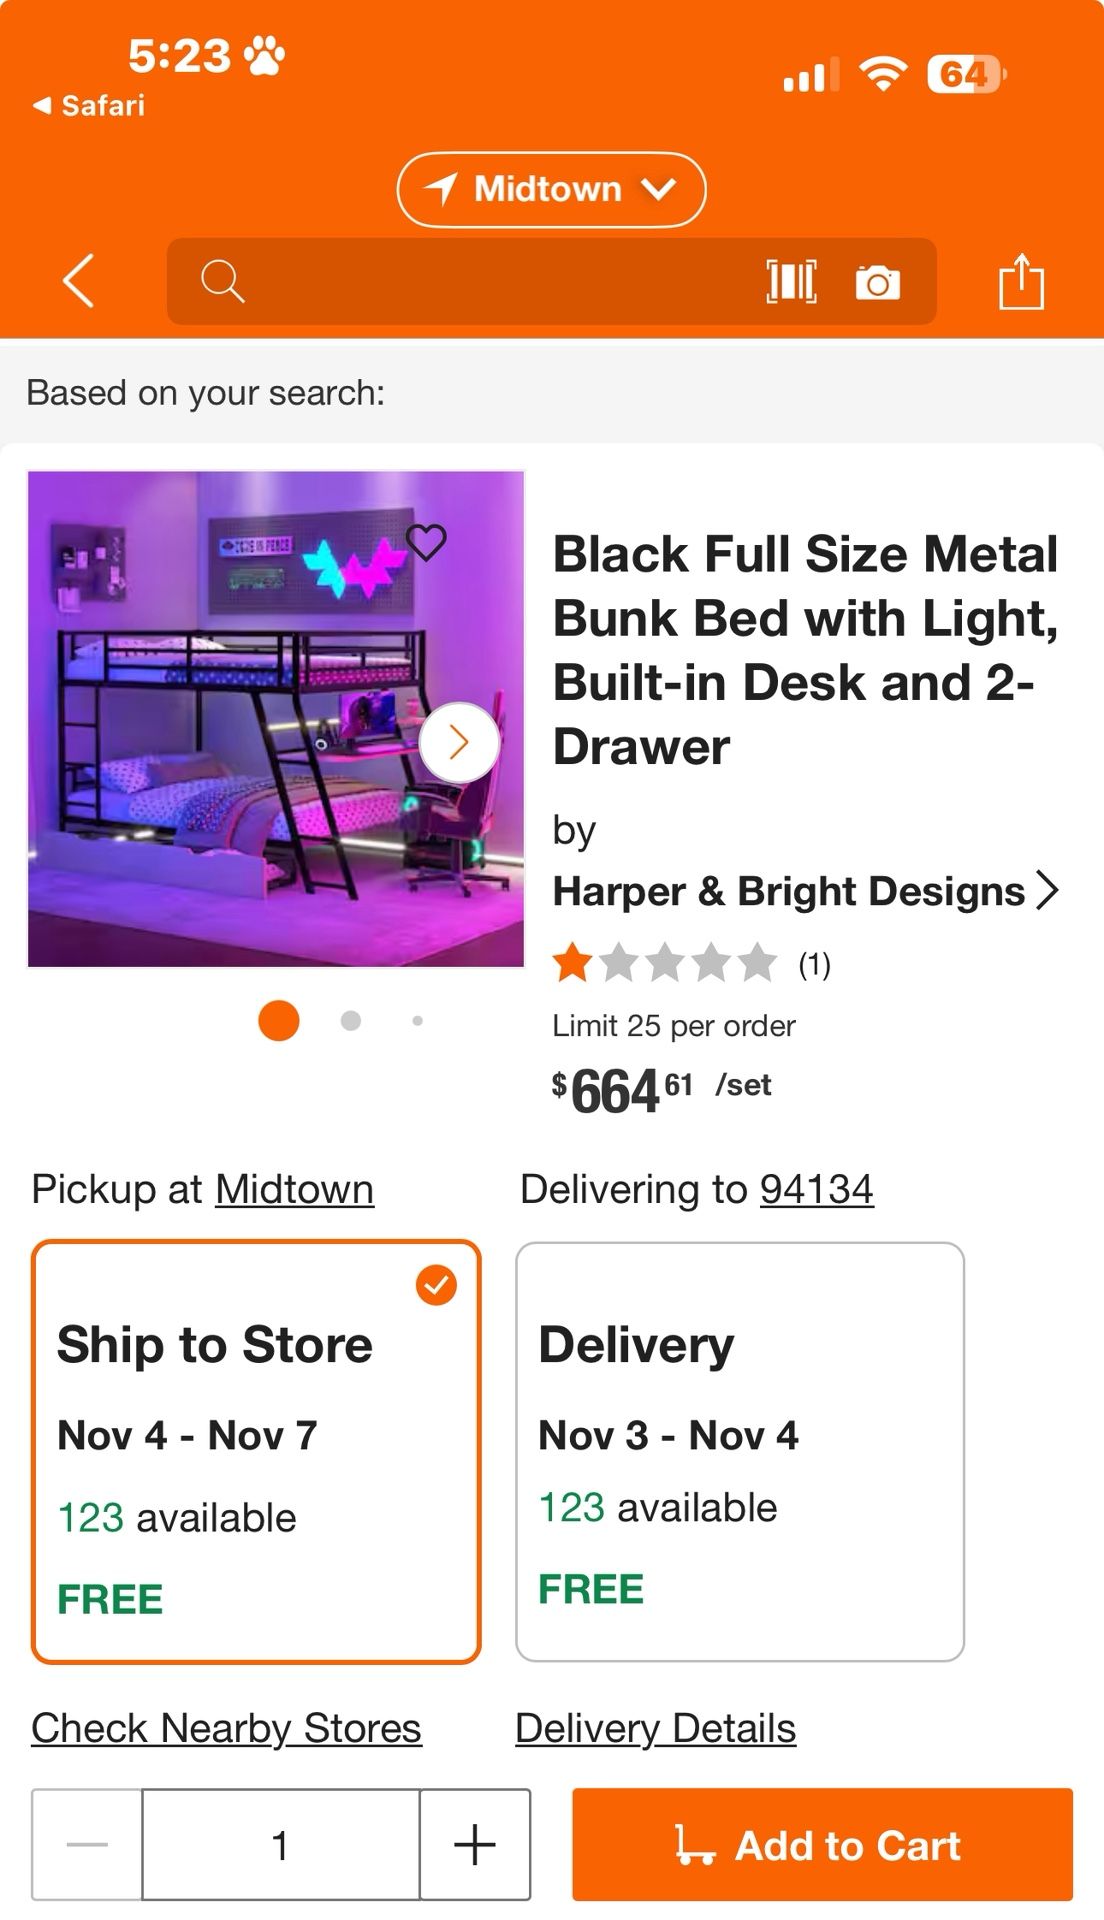Increase quantity with the plus stepper
The image size is (1104, 1920).
(474, 1845)
